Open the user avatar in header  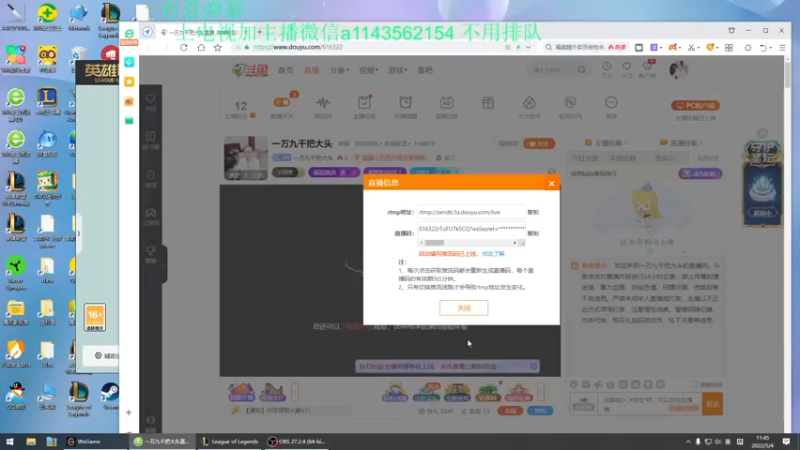(679, 69)
